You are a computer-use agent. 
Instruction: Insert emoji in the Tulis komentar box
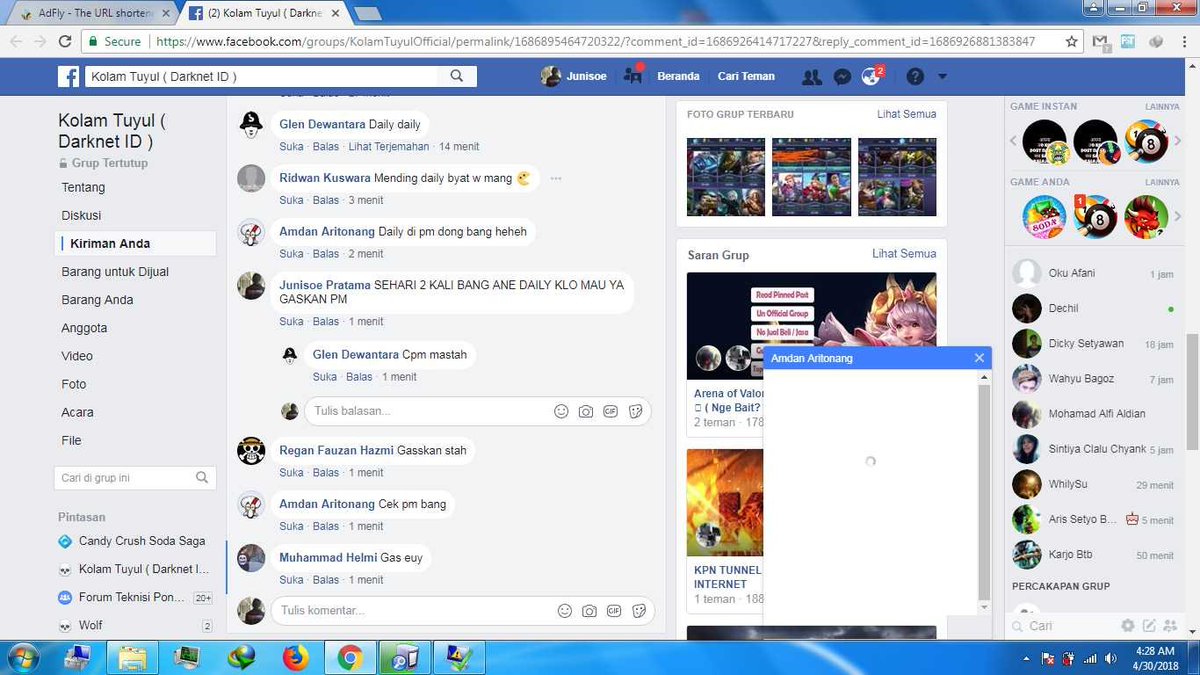[x=565, y=610]
